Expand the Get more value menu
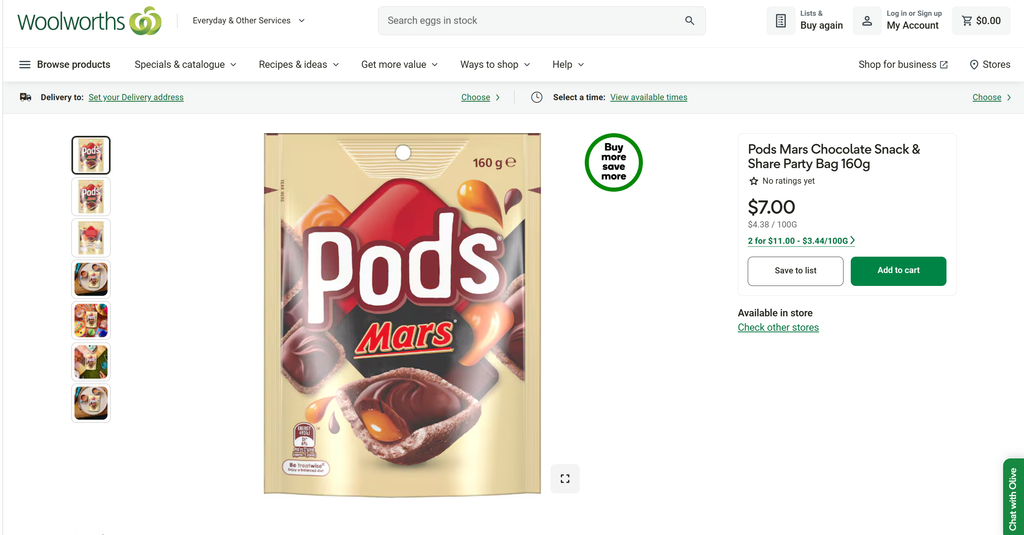This screenshot has height=535, width=1024. point(399,65)
